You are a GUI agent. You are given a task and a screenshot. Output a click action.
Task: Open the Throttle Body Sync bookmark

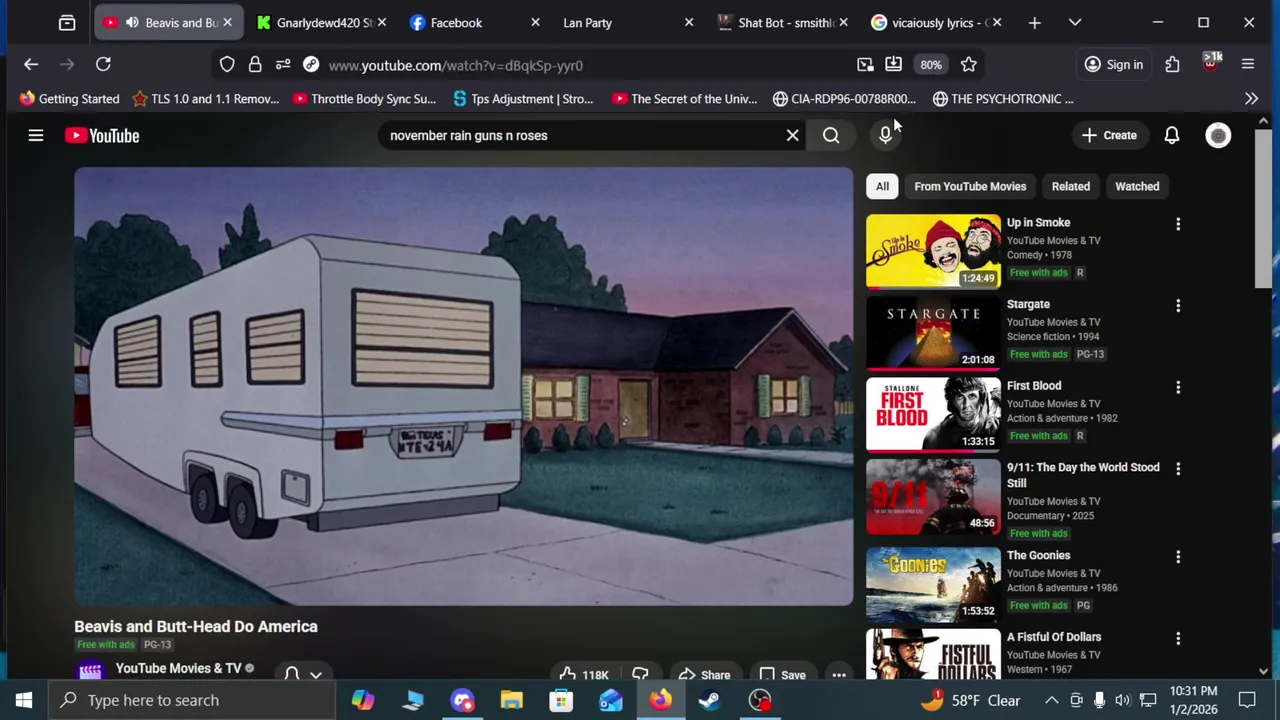pos(364,99)
